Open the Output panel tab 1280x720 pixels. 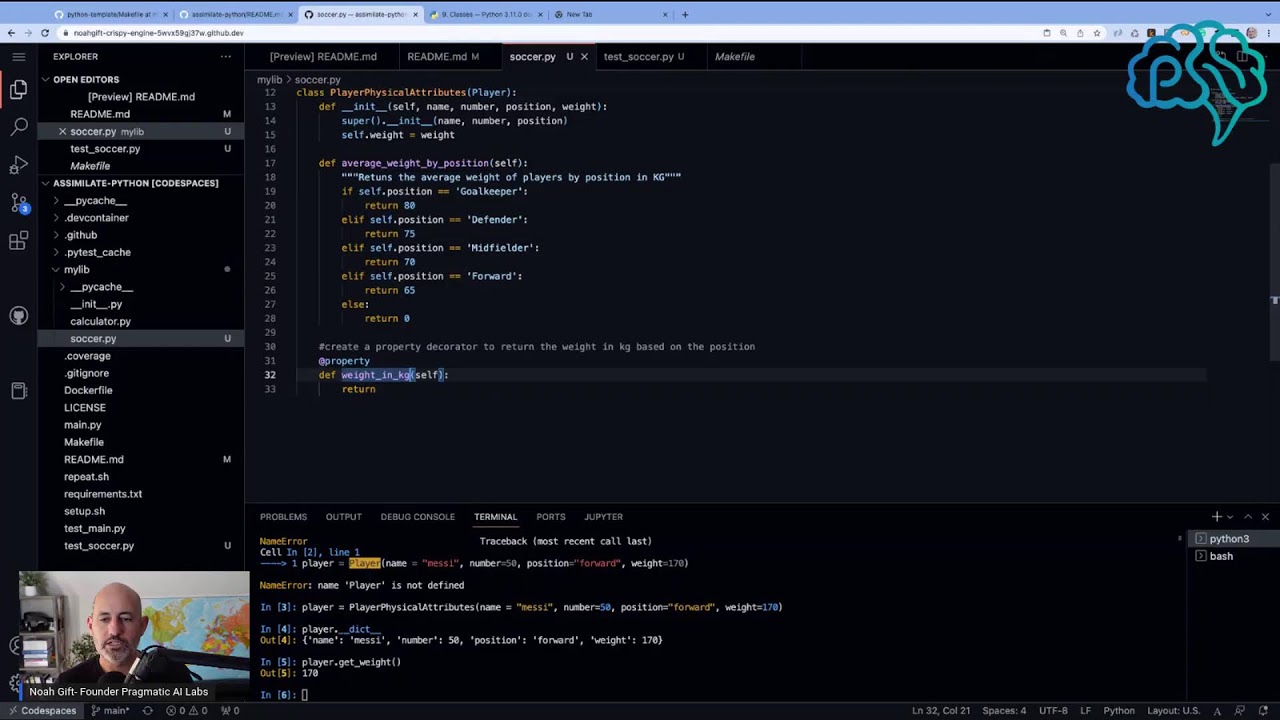tap(343, 517)
